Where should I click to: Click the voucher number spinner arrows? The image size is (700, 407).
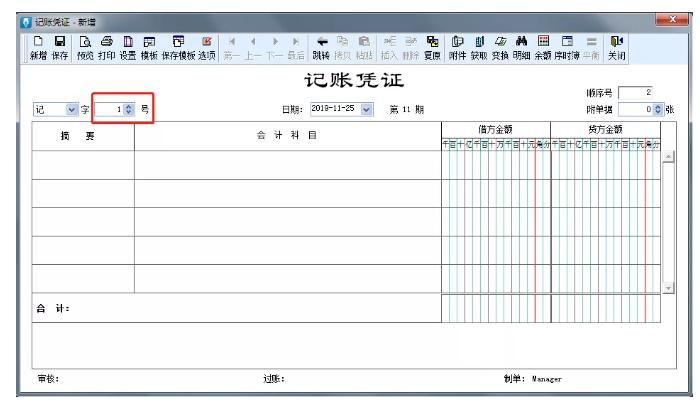tap(129, 109)
